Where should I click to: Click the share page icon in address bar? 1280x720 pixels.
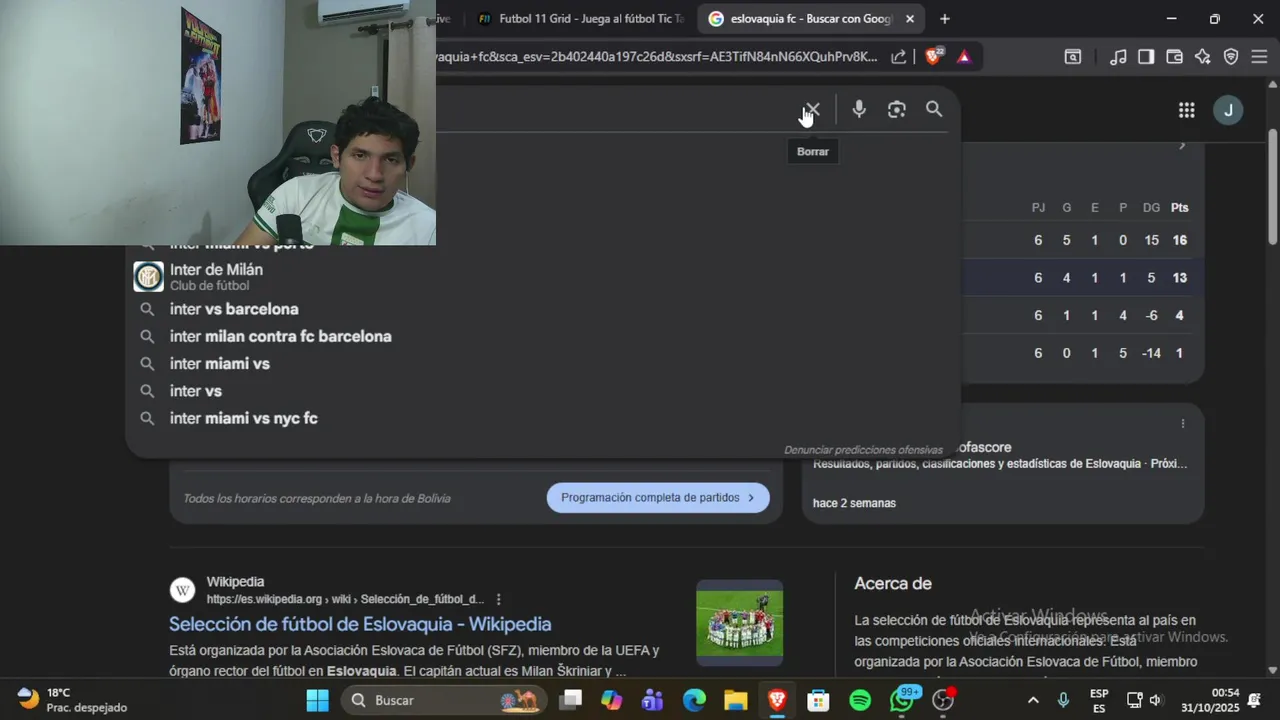(899, 57)
